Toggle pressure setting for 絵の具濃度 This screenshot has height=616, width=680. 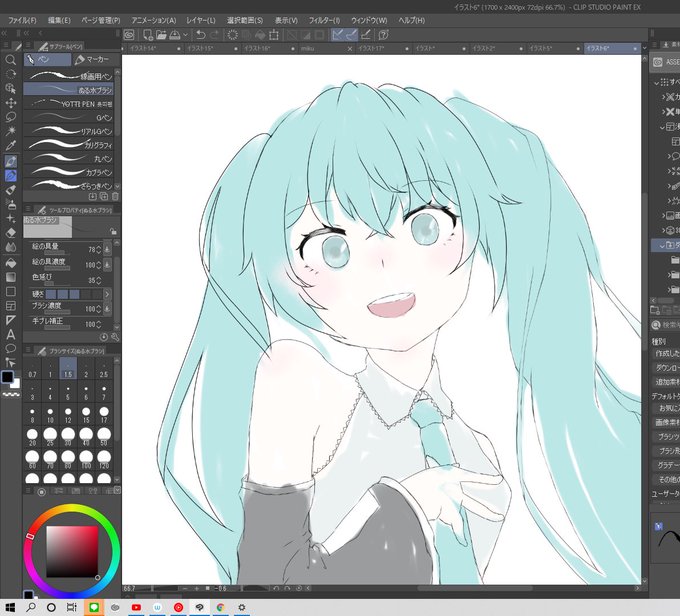pyautogui.click(x=107, y=265)
